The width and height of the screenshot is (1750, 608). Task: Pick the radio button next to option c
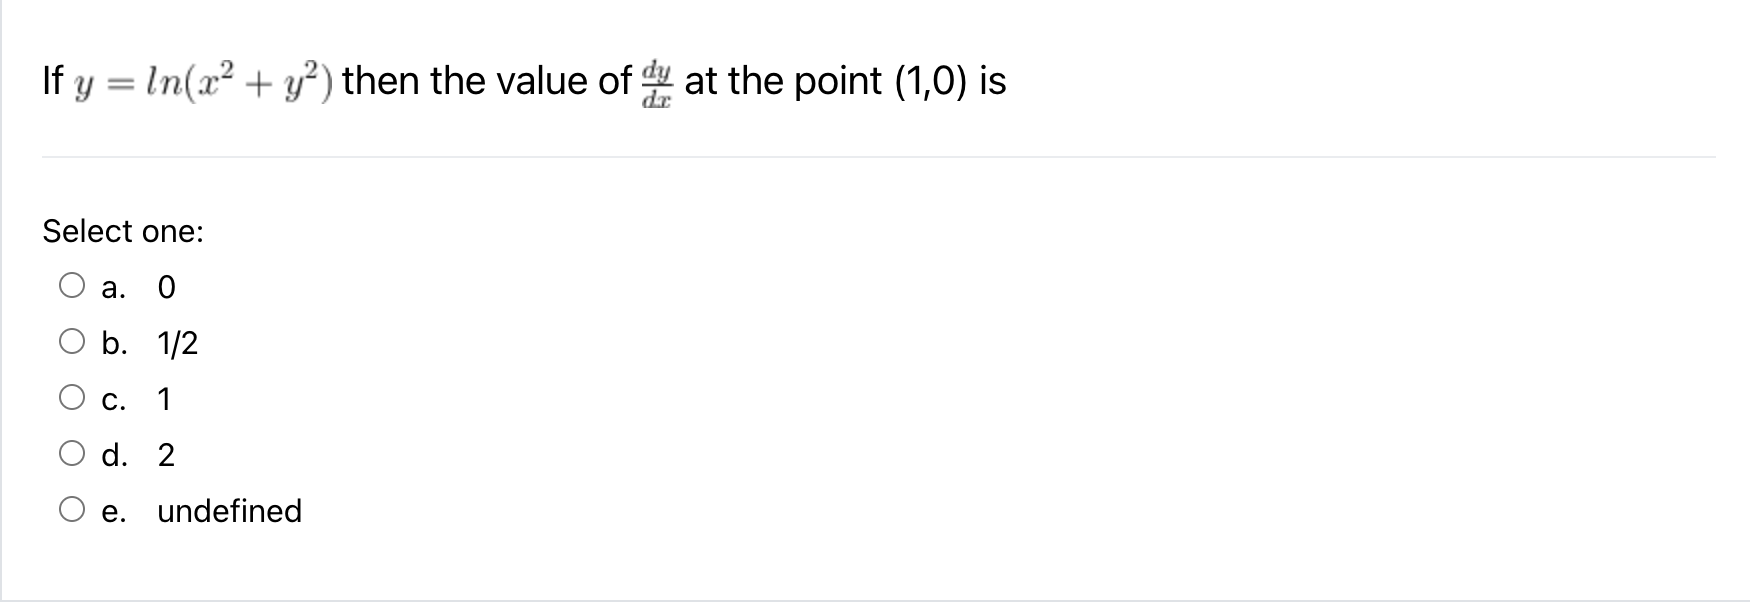coord(72,398)
